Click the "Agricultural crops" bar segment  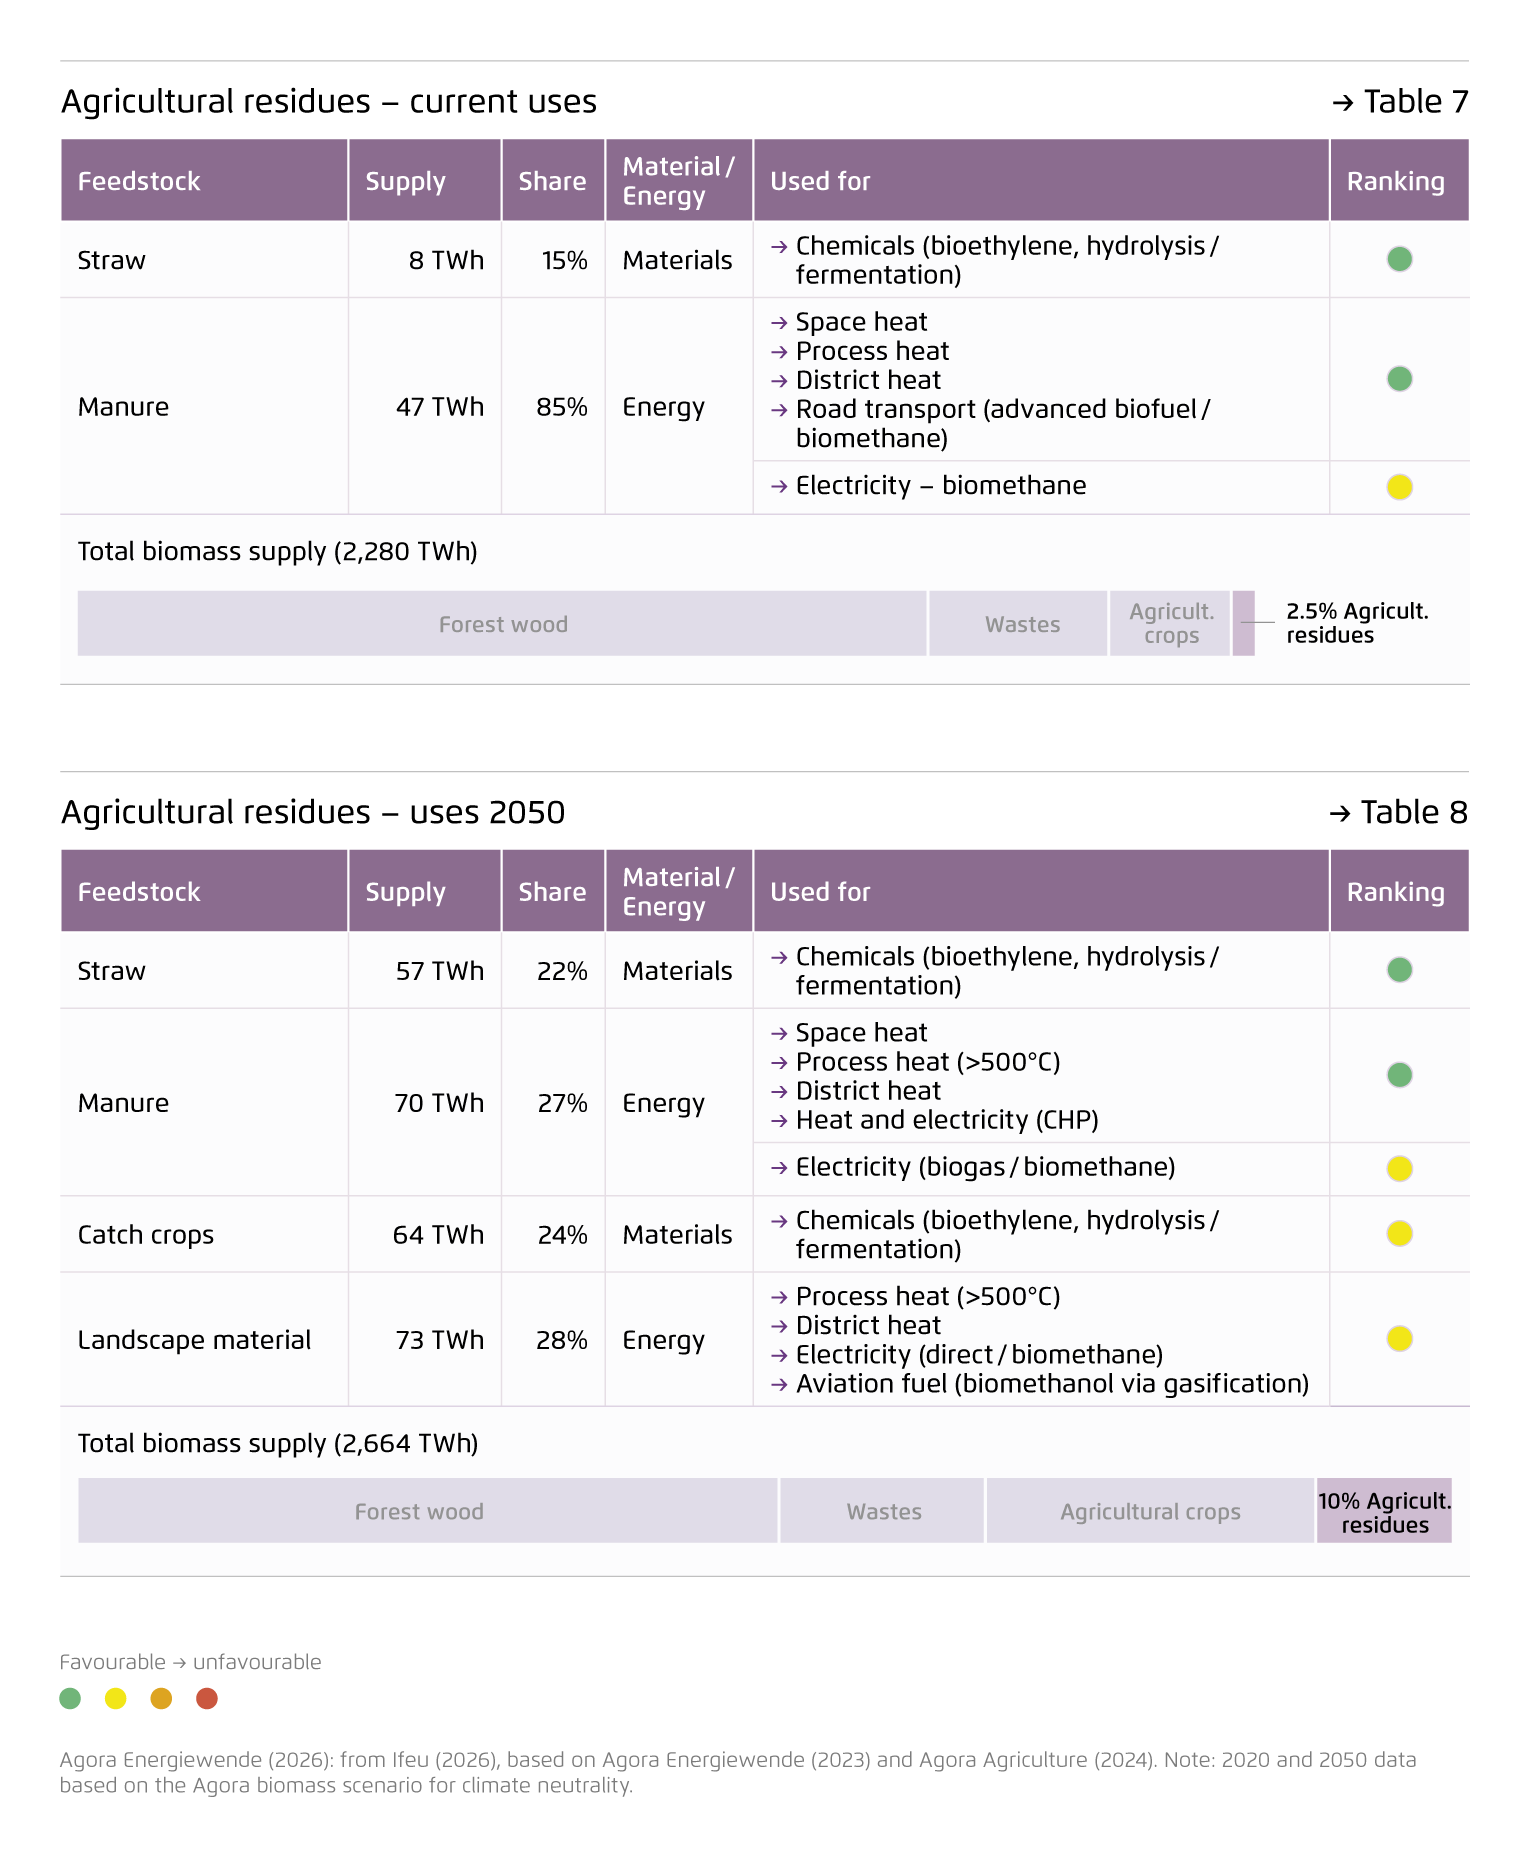pyautogui.click(x=1150, y=1511)
